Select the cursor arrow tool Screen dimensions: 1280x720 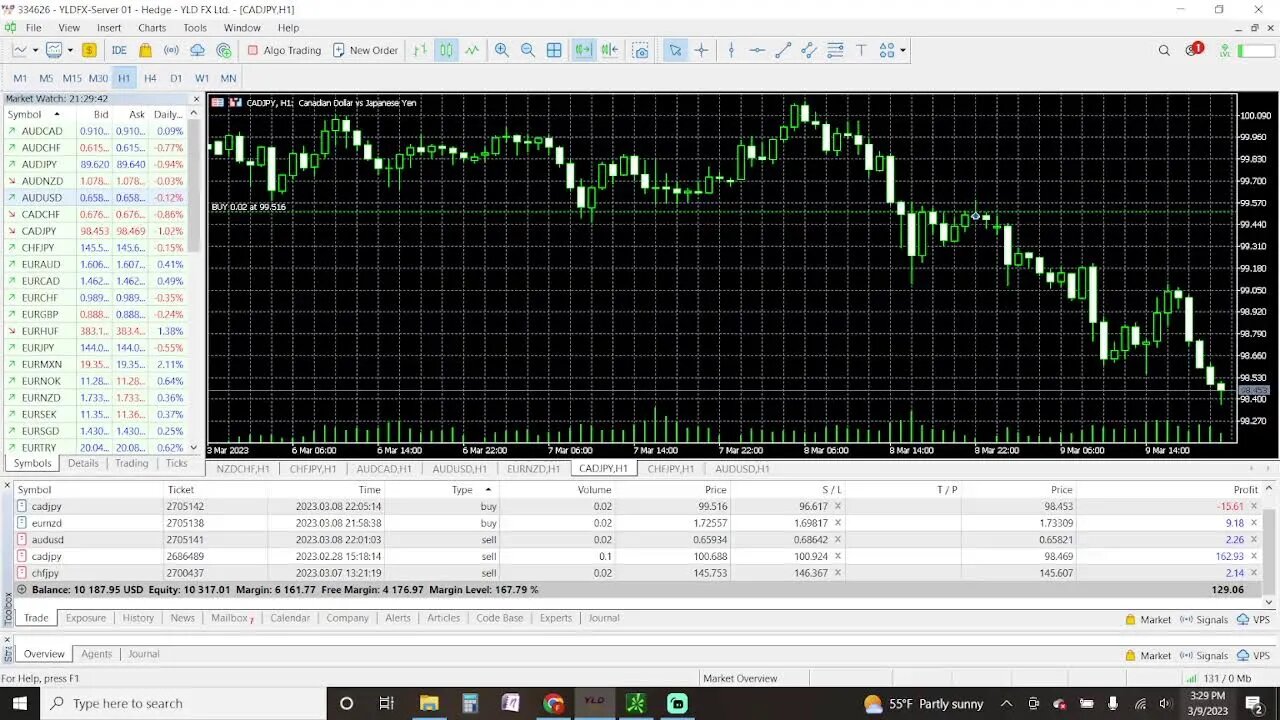(x=675, y=50)
